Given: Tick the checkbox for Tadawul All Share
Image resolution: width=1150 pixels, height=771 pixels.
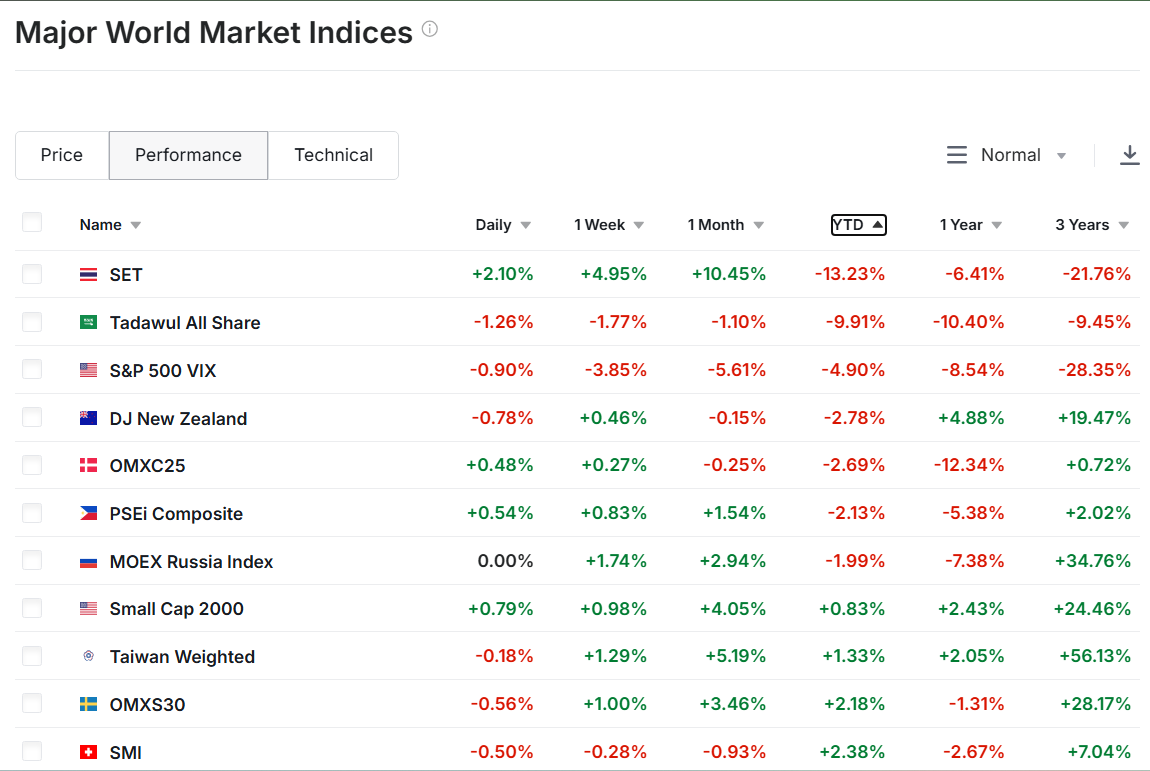Looking at the screenshot, I should click(32, 321).
